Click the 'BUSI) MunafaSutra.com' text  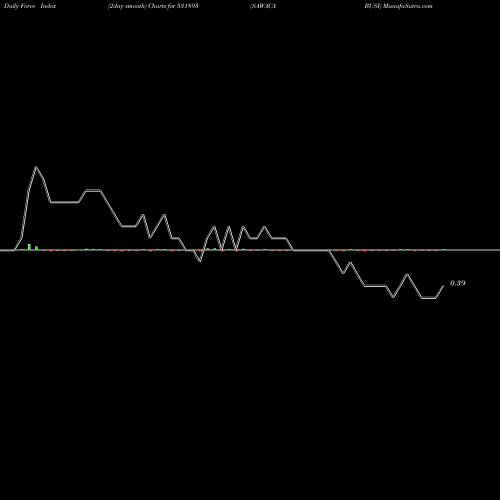coord(398,6)
